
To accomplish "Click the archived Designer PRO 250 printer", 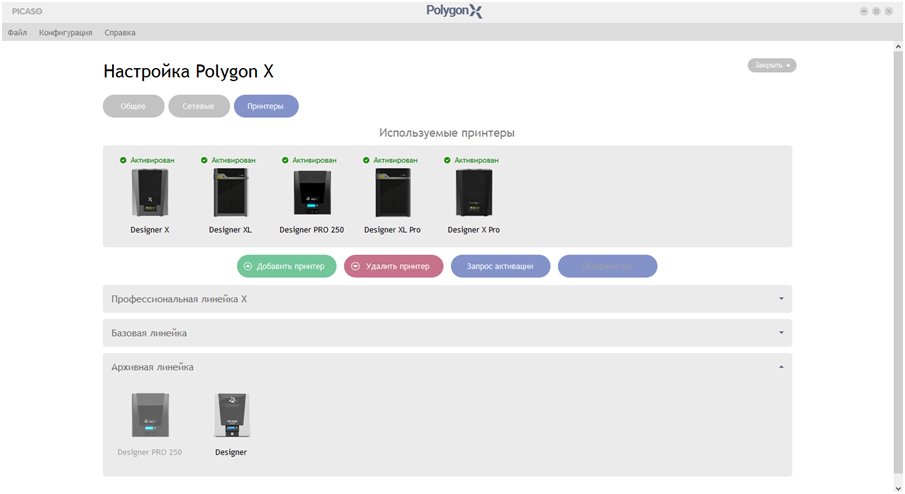I will (x=150, y=415).
